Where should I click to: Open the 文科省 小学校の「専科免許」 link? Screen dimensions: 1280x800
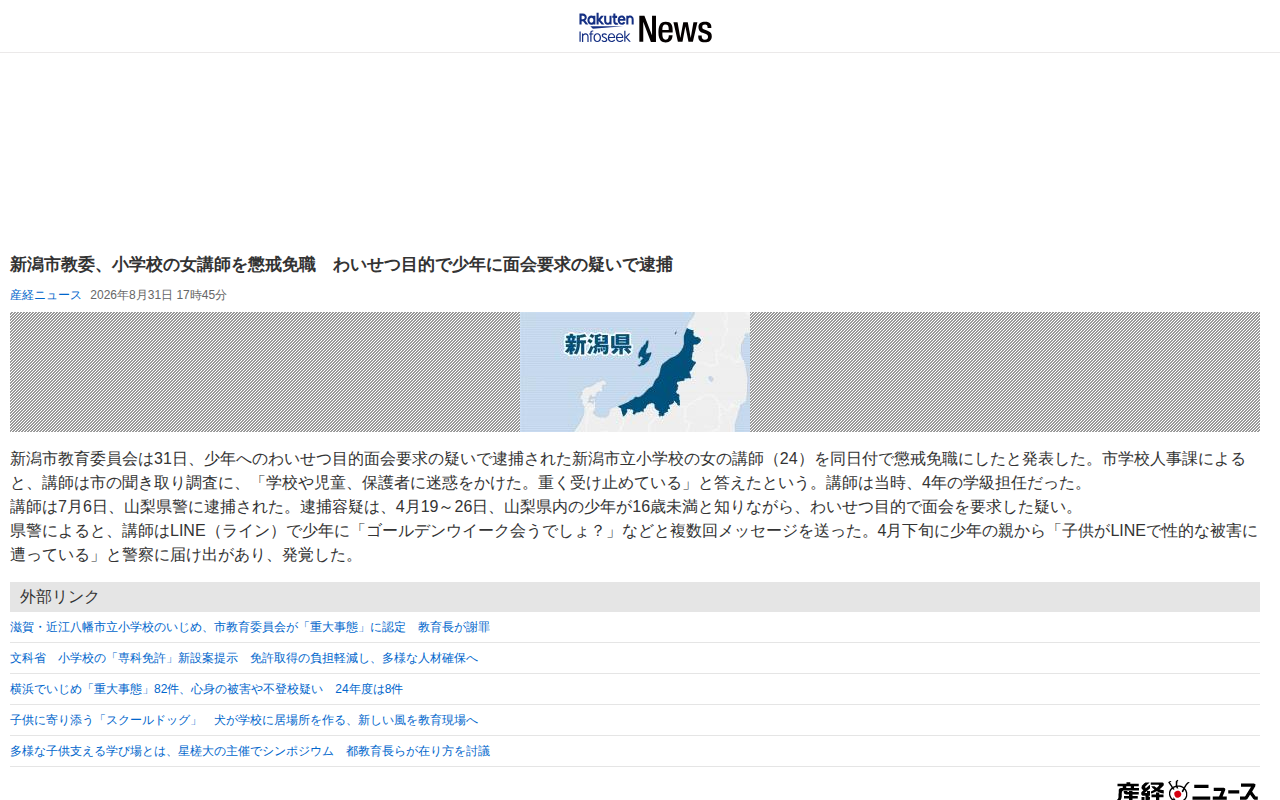244,658
